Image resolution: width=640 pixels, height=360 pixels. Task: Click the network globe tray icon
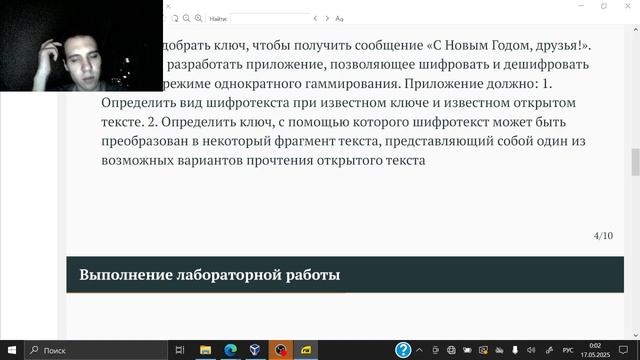(x=451, y=350)
